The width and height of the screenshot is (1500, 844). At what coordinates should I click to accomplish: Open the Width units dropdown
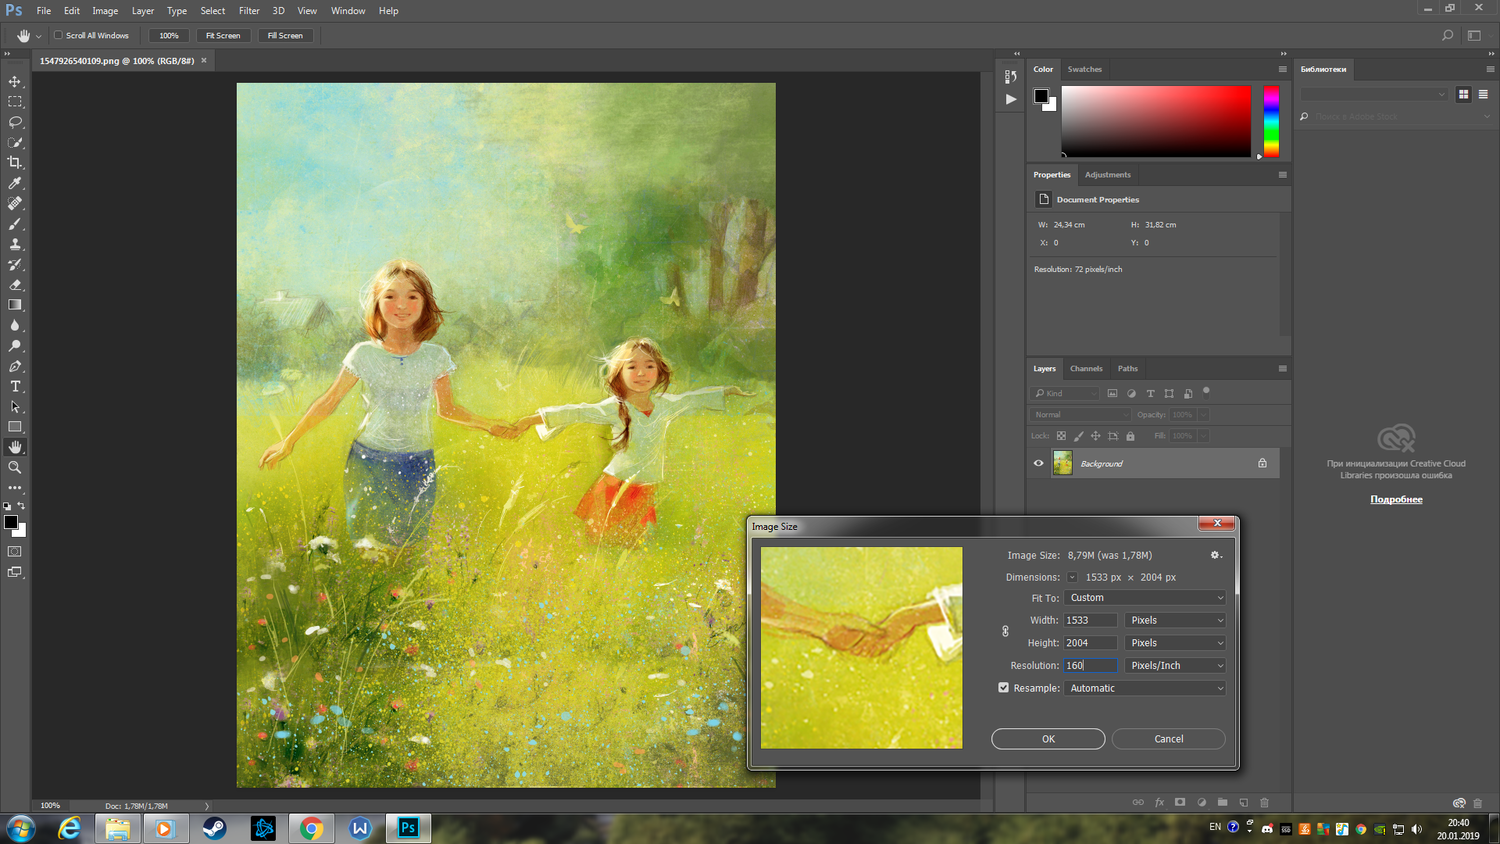pyautogui.click(x=1175, y=620)
